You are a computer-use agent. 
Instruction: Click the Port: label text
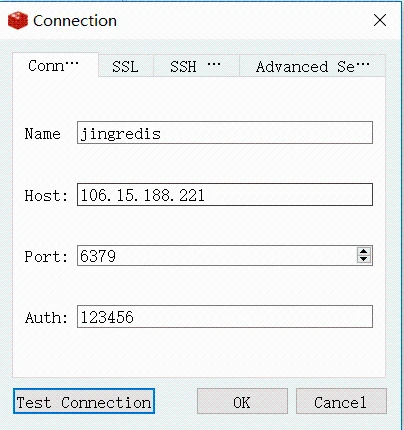click(46, 257)
